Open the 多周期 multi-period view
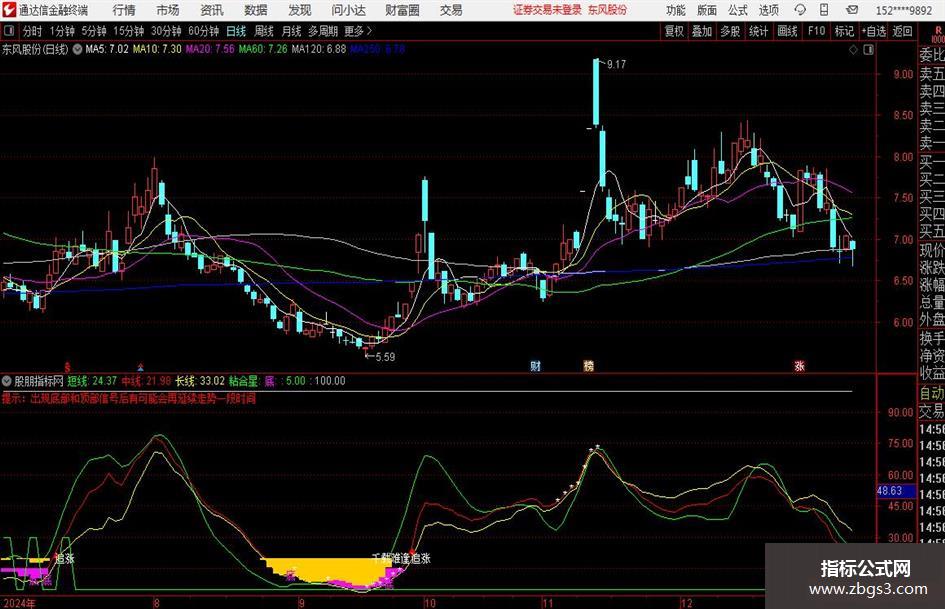This screenshot has width=945, height=609. click(x=323, y=31)
